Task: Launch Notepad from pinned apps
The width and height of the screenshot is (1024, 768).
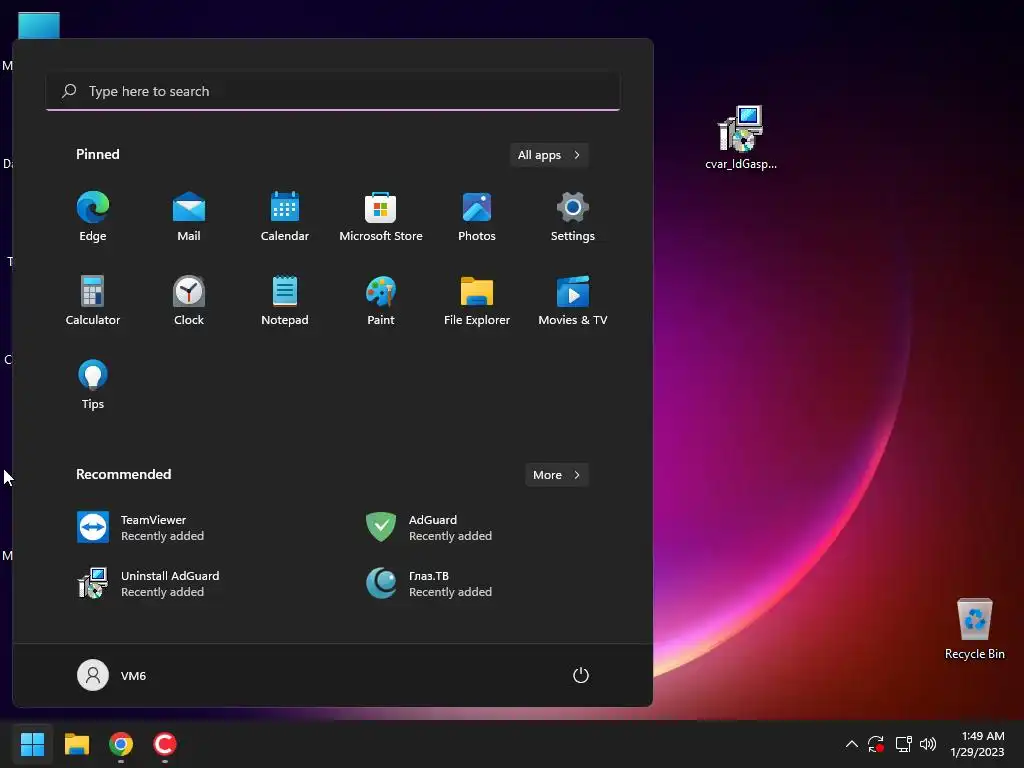Action: tap(285, 300)
